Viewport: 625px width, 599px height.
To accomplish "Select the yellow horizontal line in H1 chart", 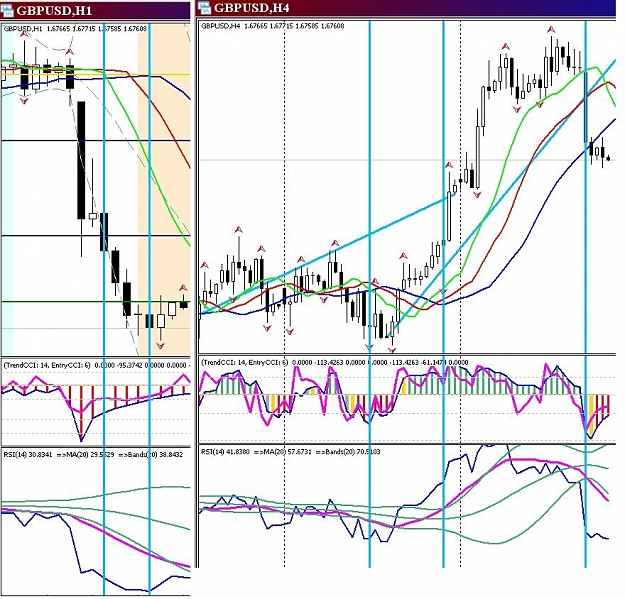I will pos(96,75).
